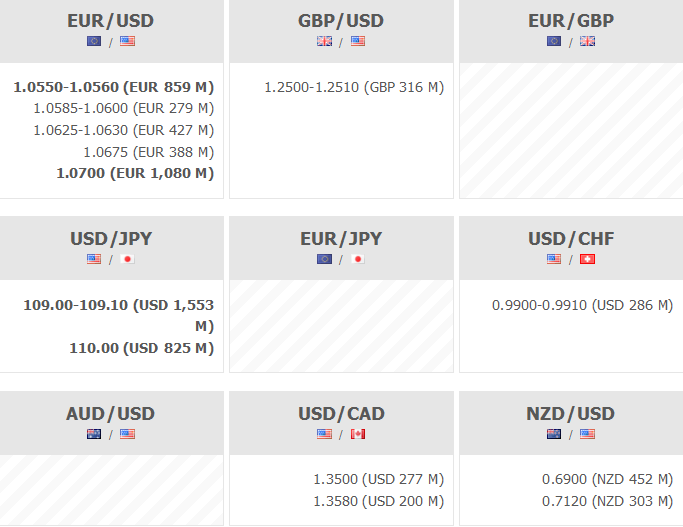Click the US flag in USD/CHF card
683x527 pixels.
point(554,259)
